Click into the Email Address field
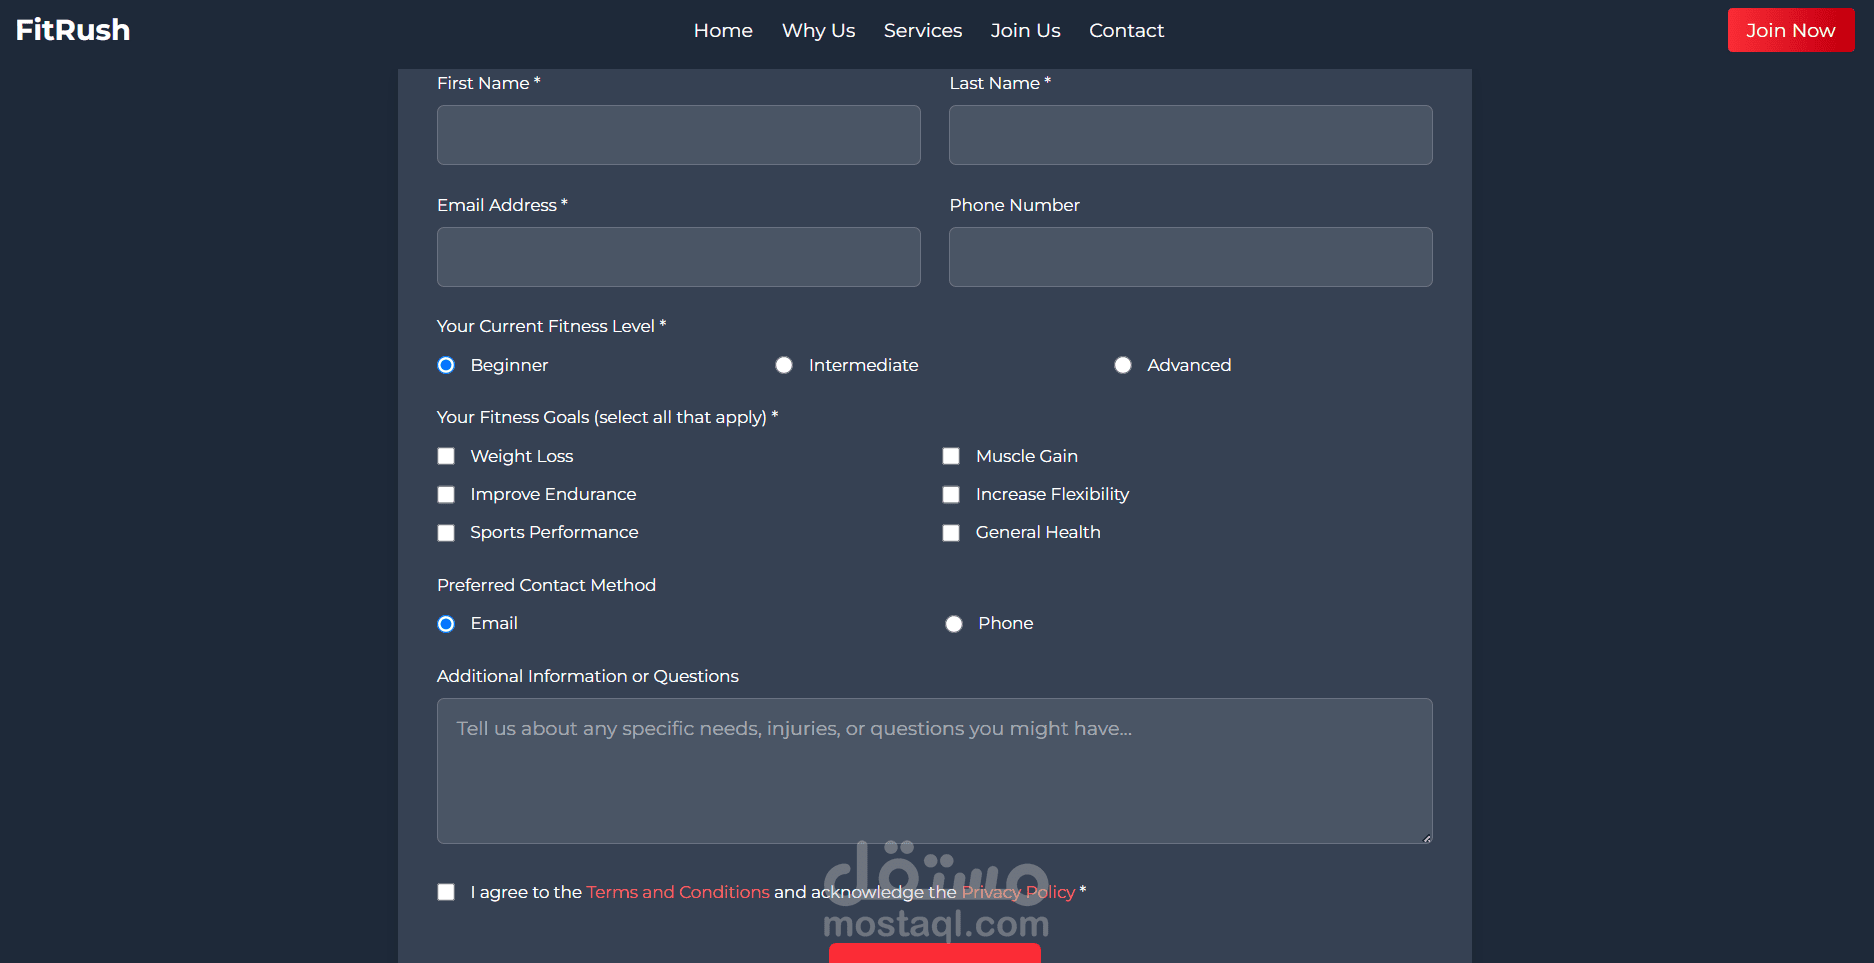Viewport: 1874px width, 963px height. [x=678, y=257]
